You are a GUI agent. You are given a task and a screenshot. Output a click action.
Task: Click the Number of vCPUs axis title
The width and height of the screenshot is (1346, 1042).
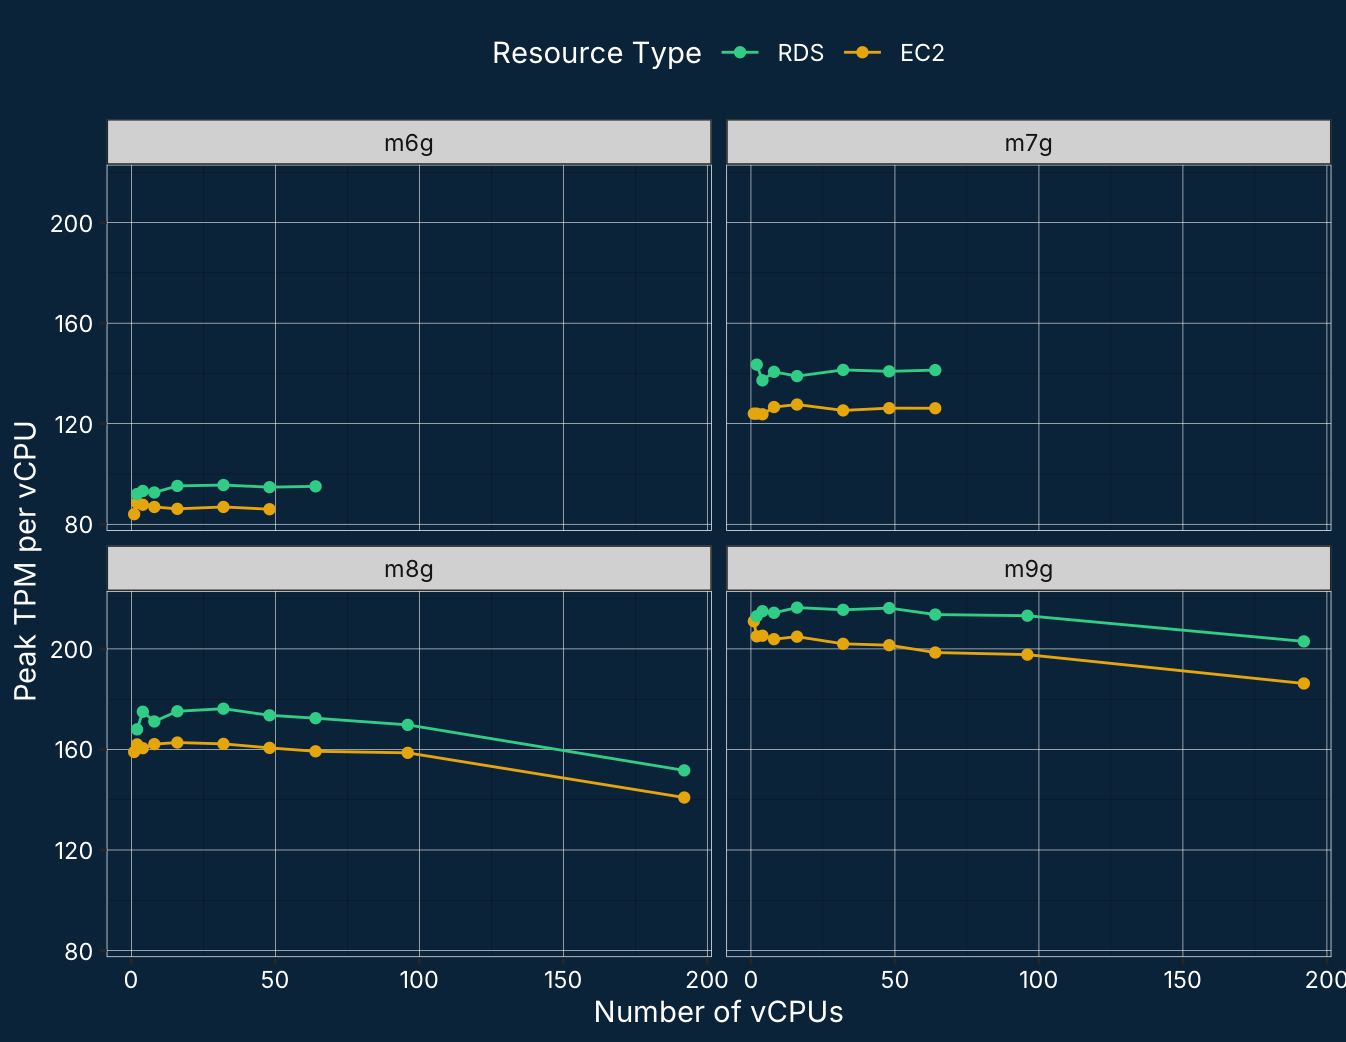719,1012
